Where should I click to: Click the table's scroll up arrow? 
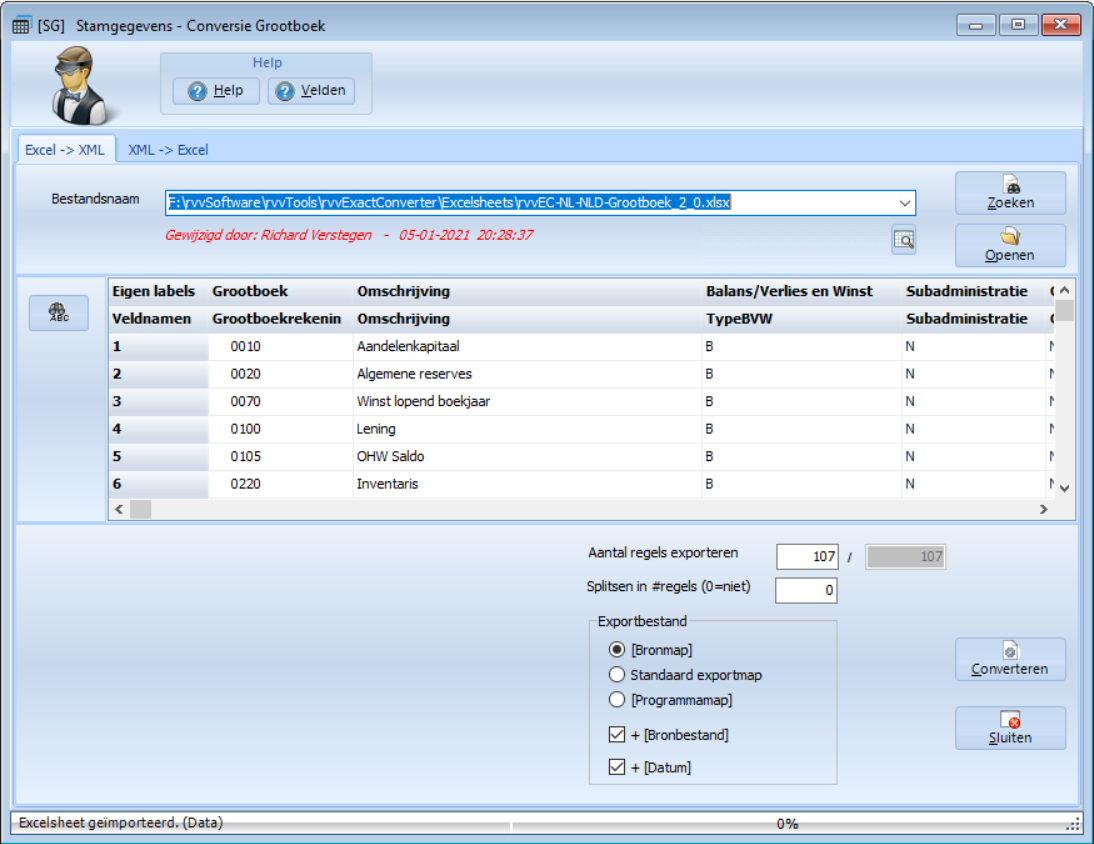1064,290
